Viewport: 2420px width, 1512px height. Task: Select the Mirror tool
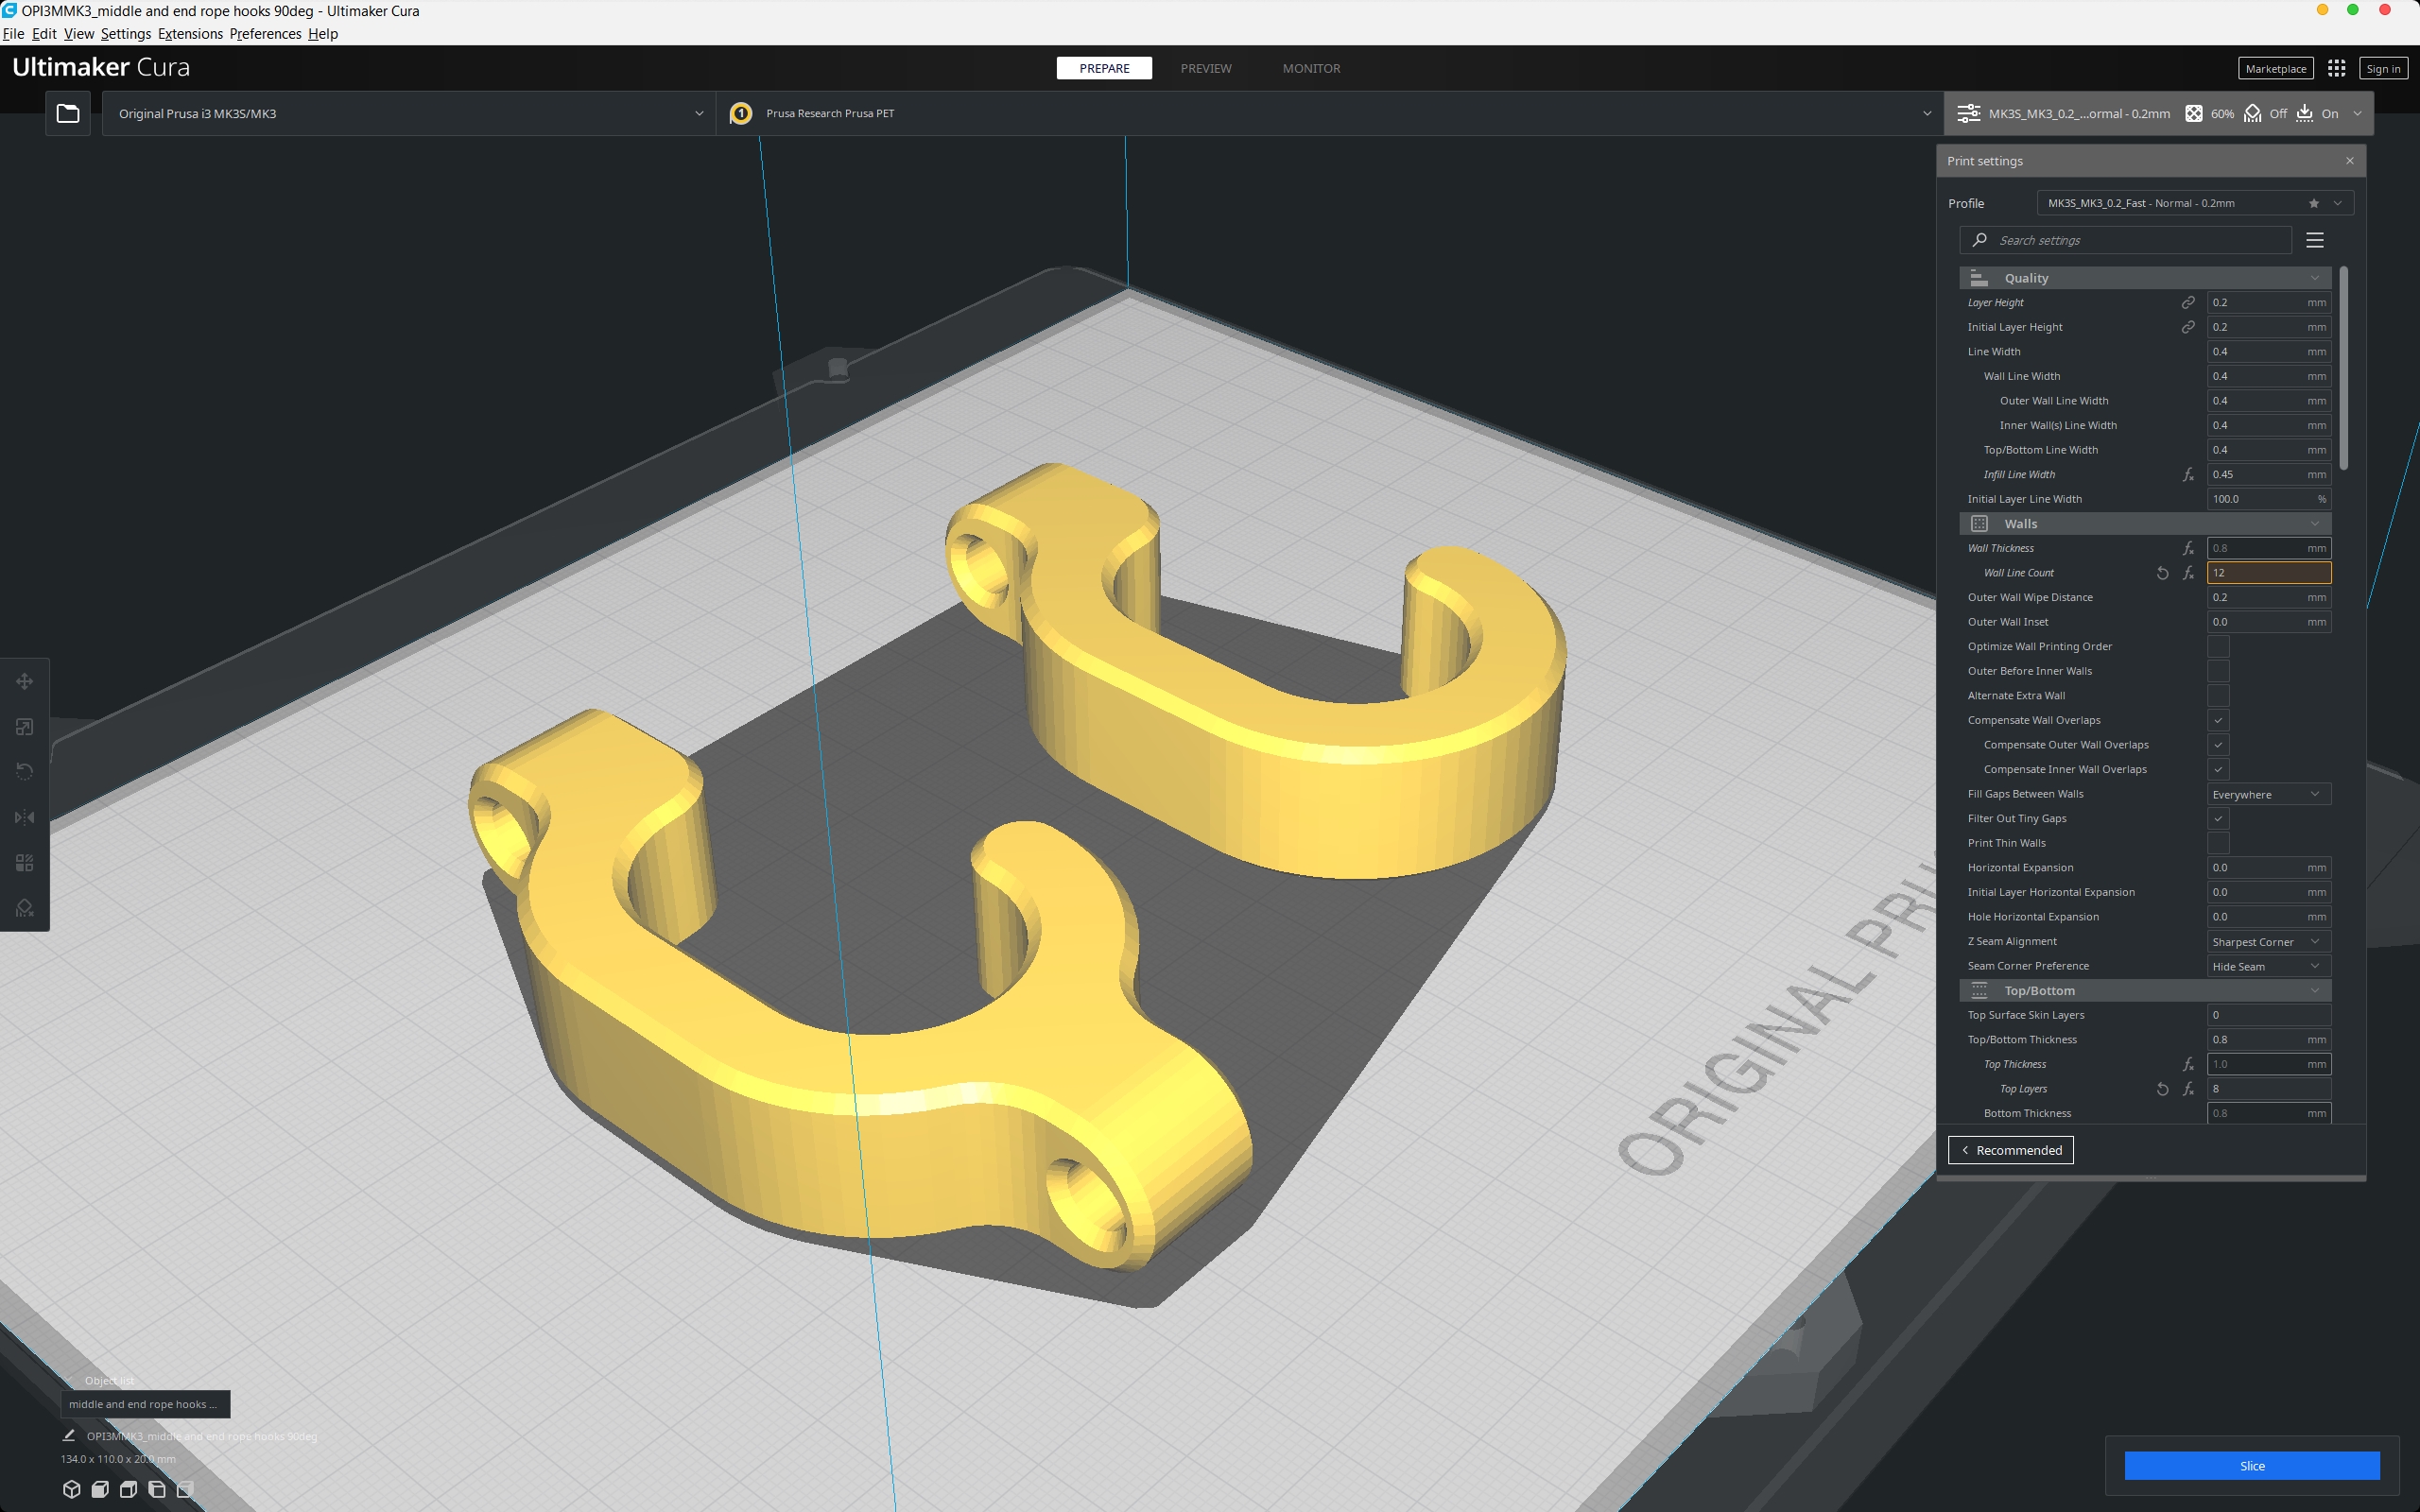[25, 817]
